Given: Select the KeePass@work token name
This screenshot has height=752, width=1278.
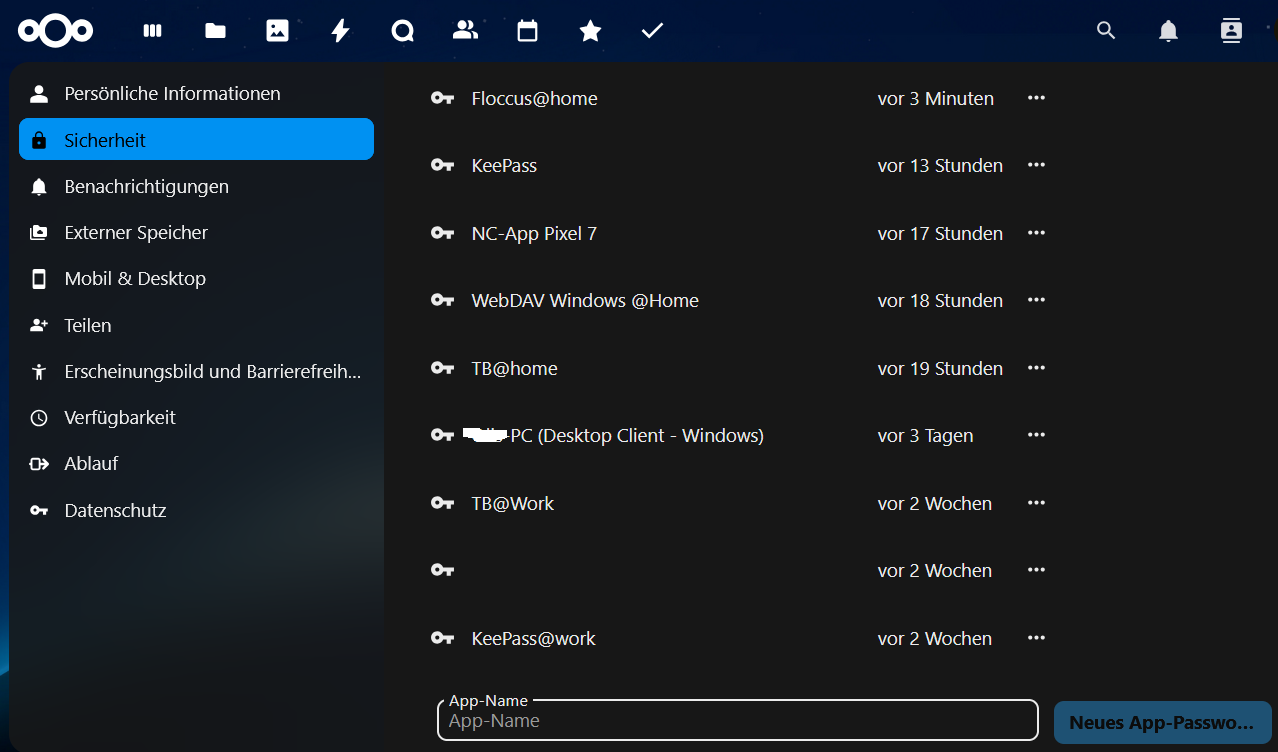Looking at the screenshot, I should pos(533,638).
